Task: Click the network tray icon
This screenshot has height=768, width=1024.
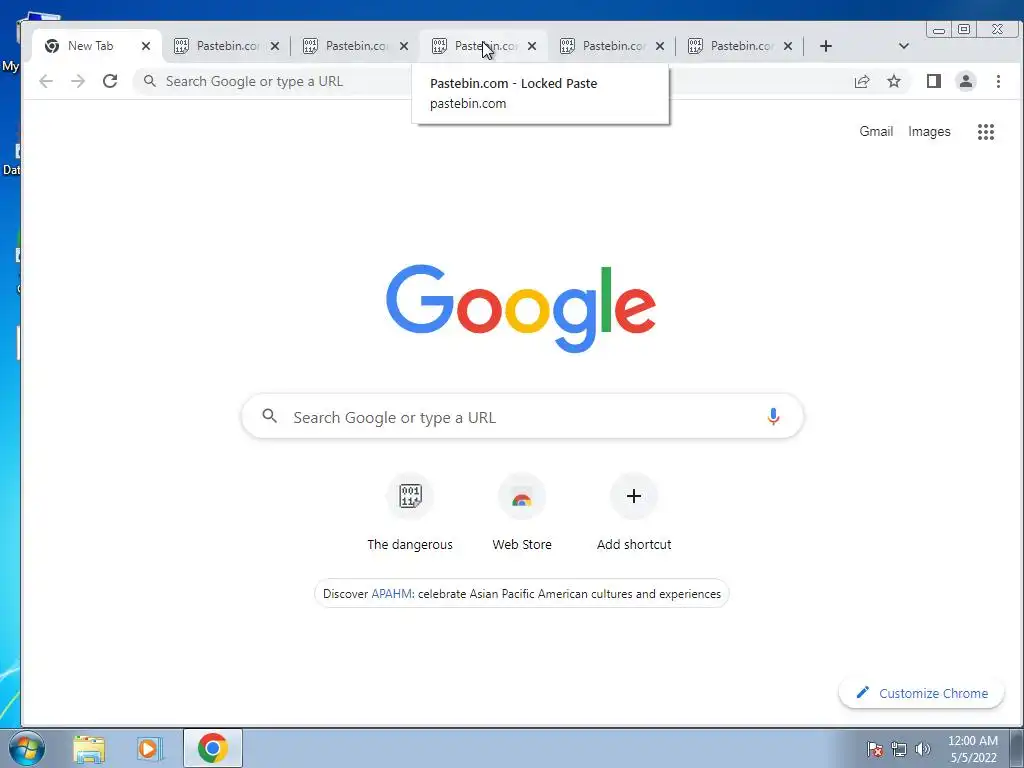Action: point(899,750)
